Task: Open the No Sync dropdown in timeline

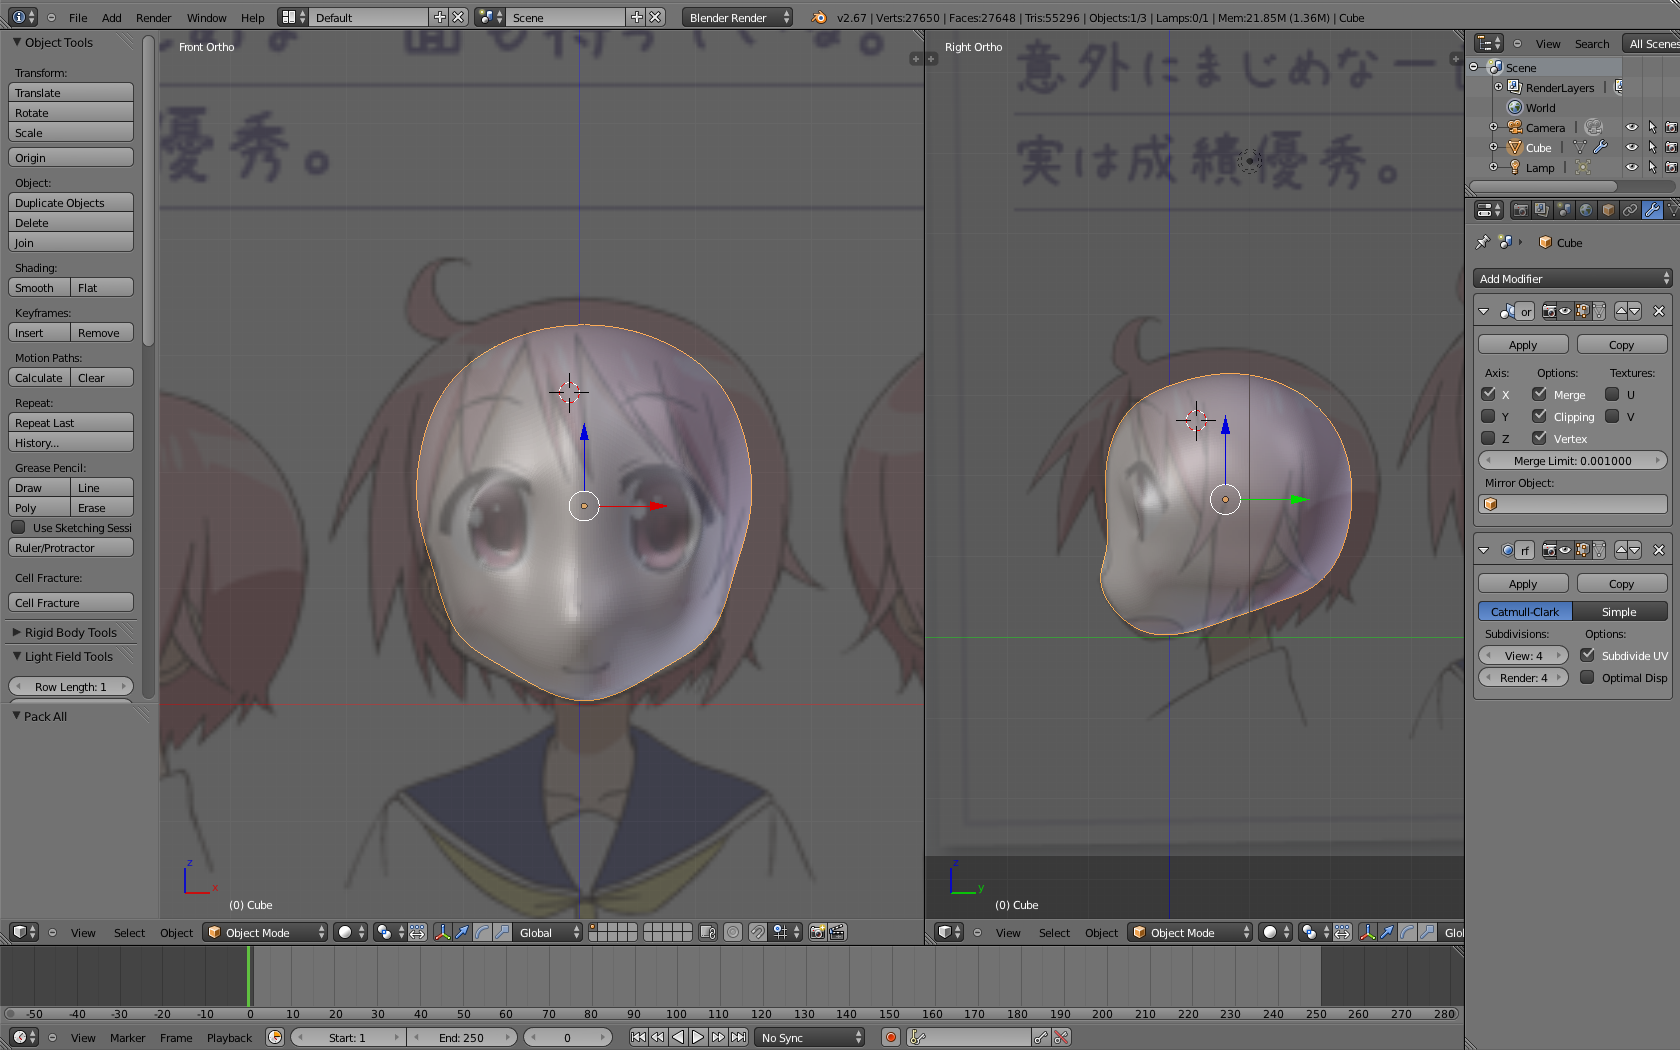Action: click(x=810, y=1037)
